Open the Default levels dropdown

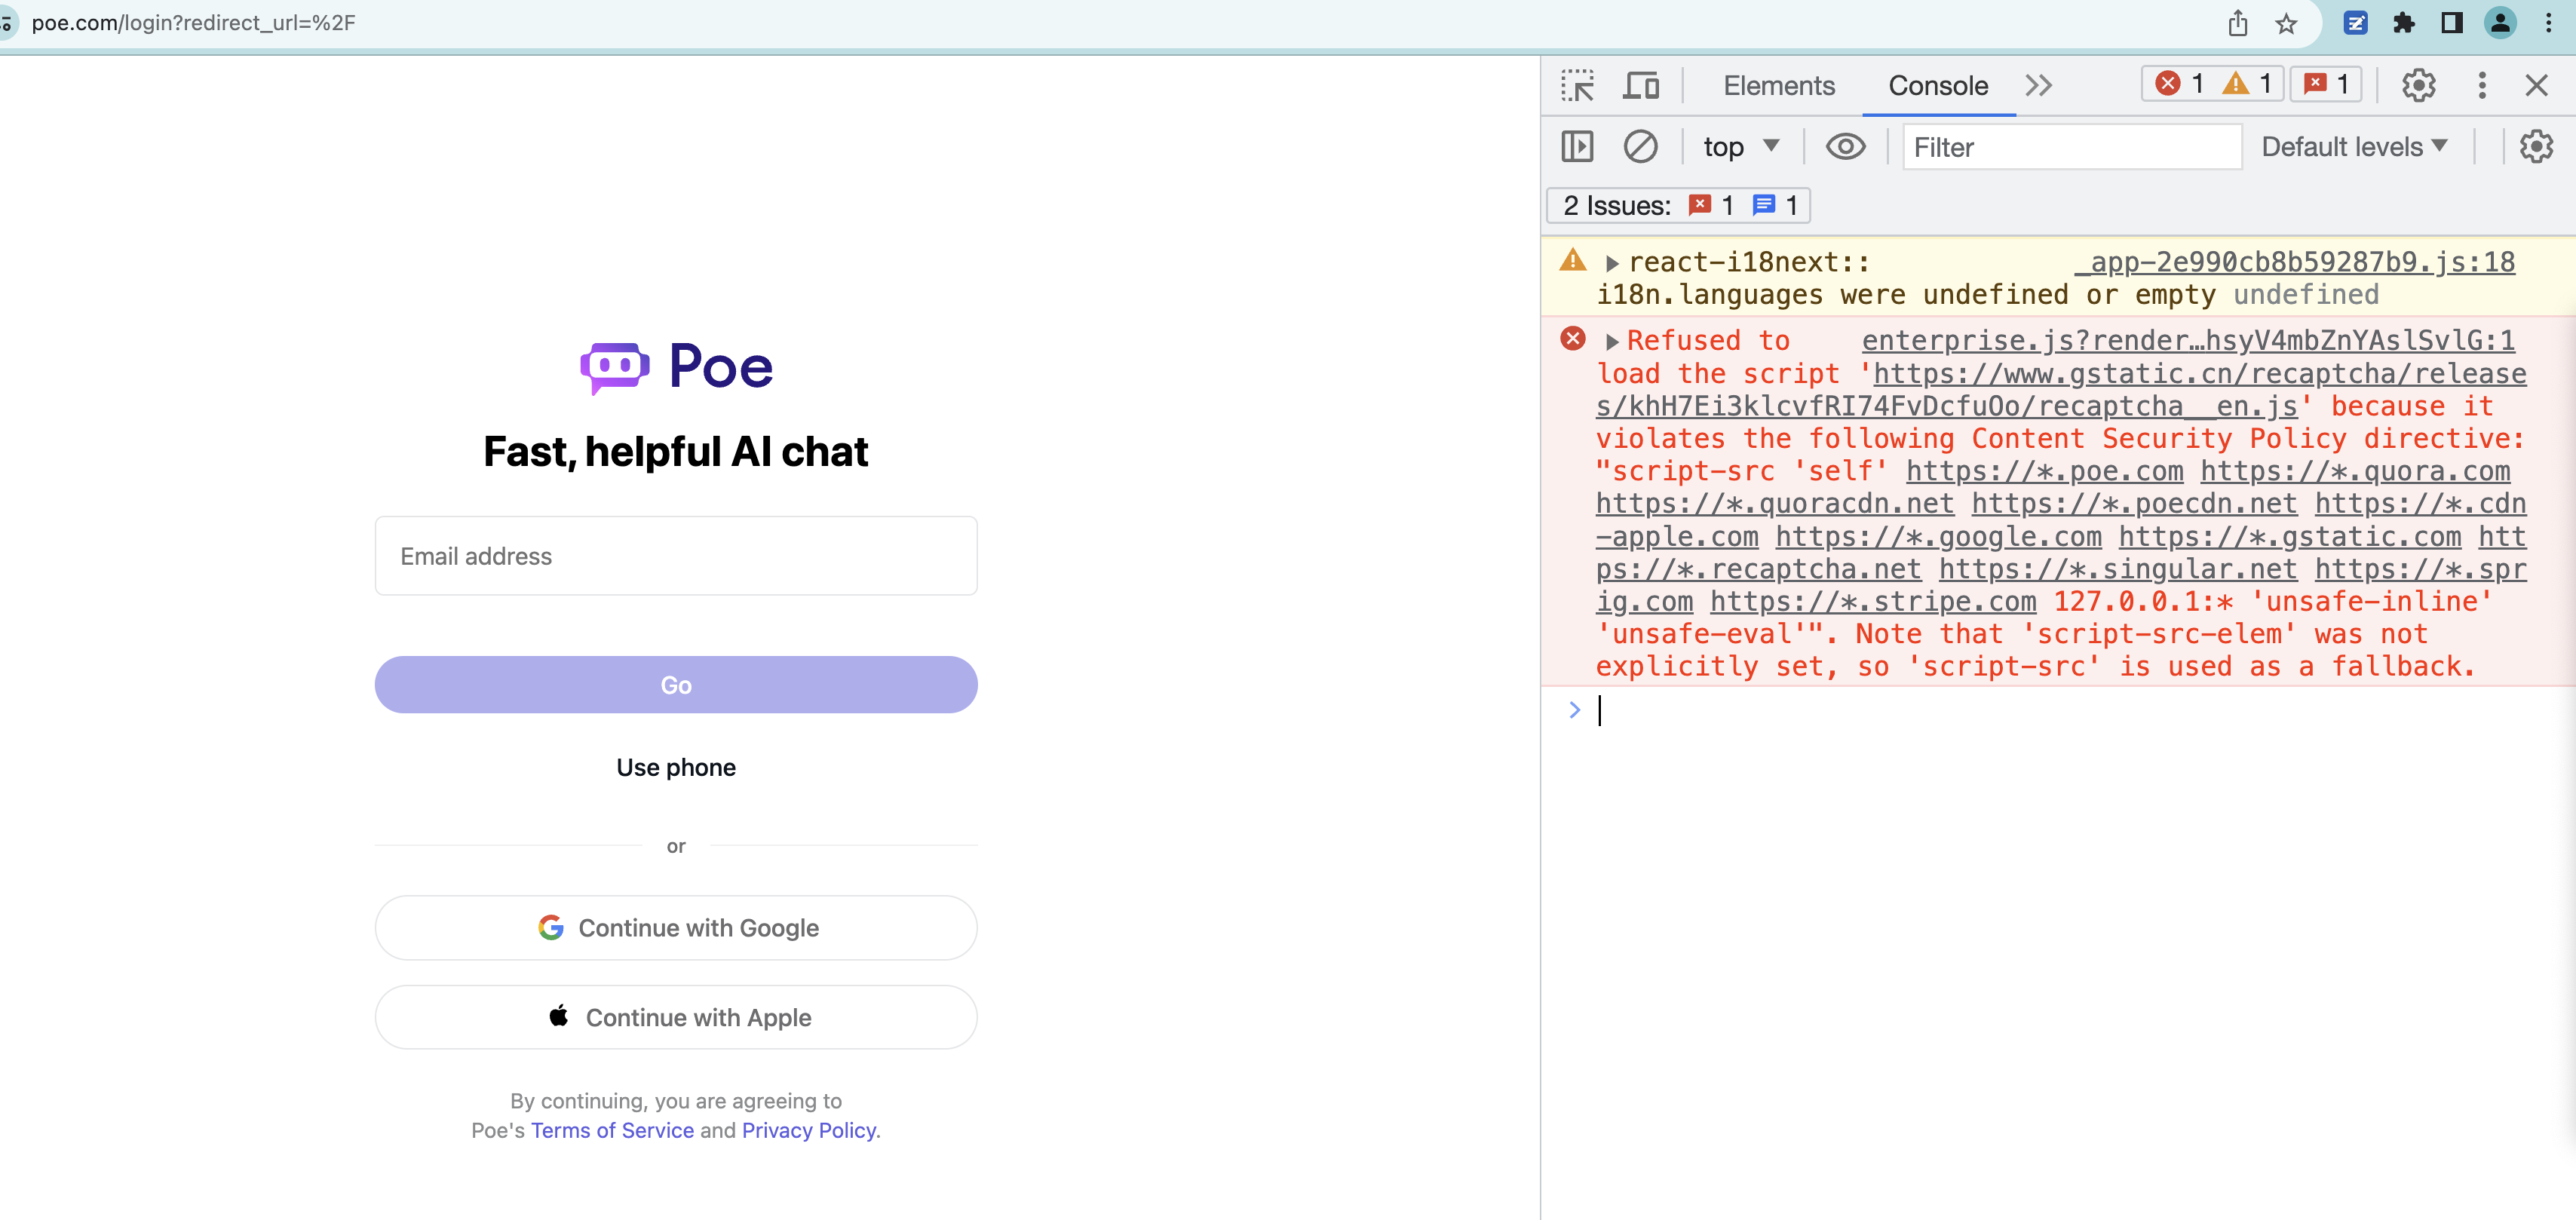[x=2353, y=147]
